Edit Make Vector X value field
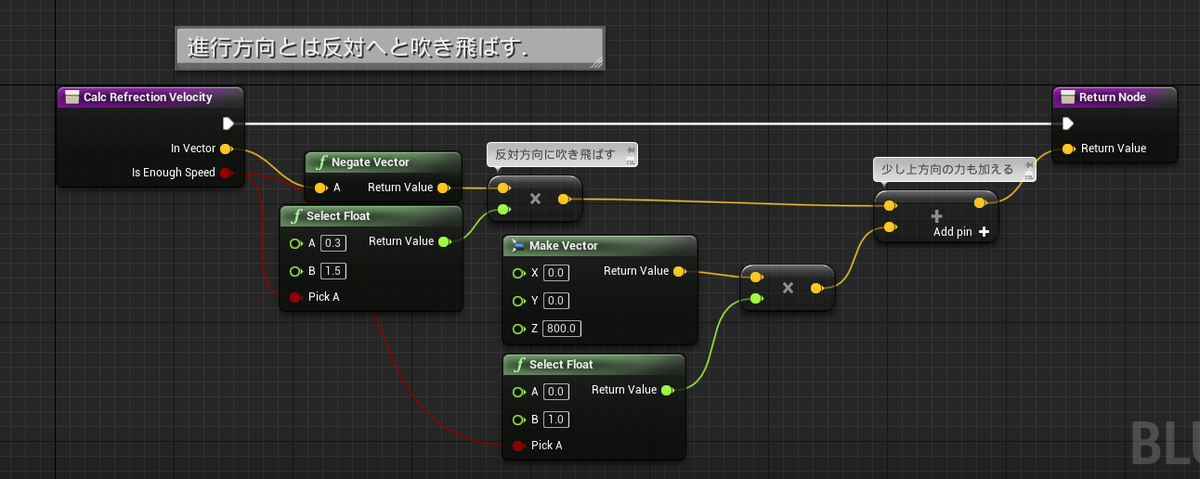 pos(556,273)
